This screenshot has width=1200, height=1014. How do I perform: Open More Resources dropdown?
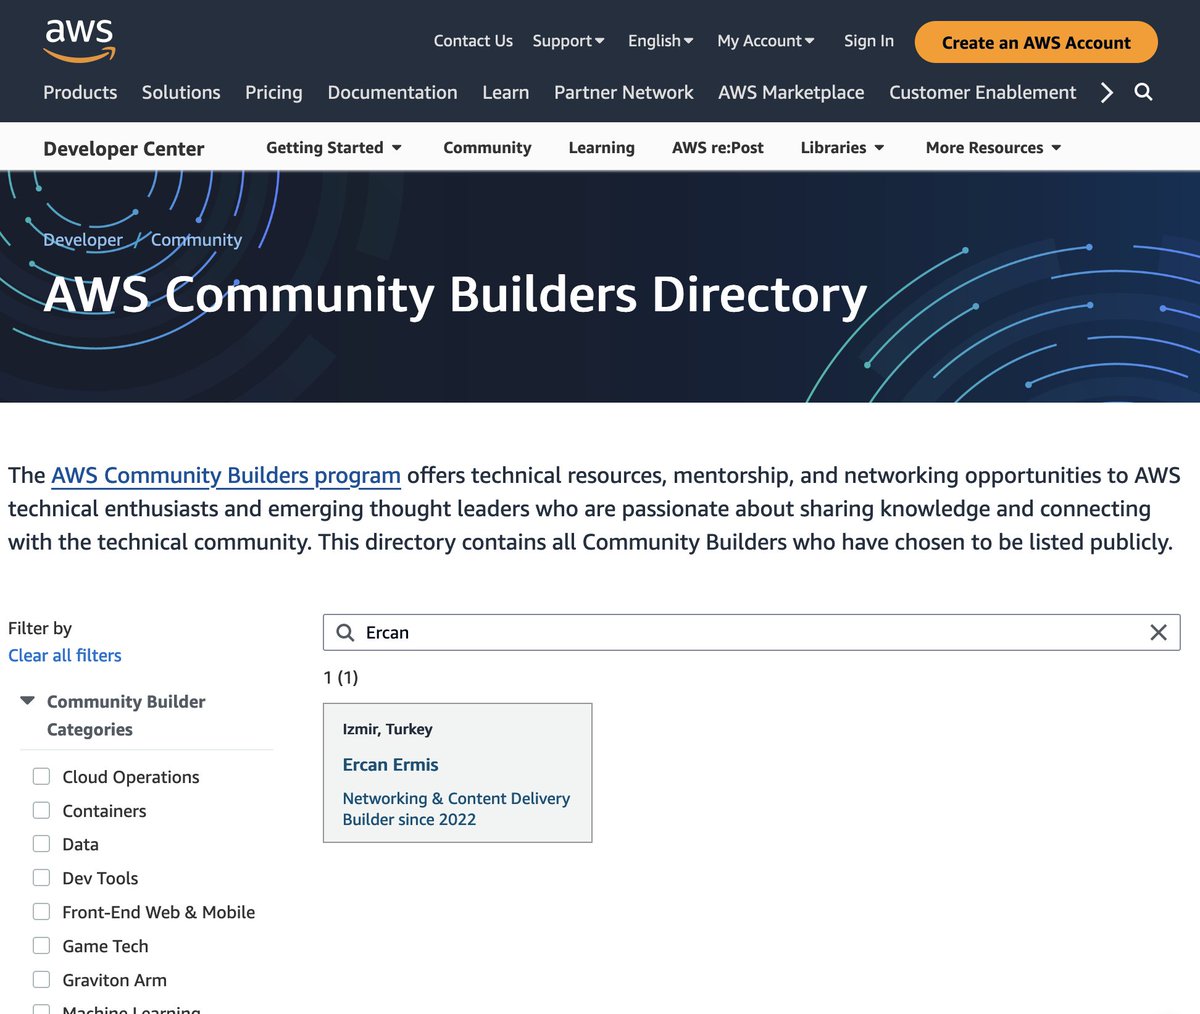pyautogui.click(x=994, y=147)
